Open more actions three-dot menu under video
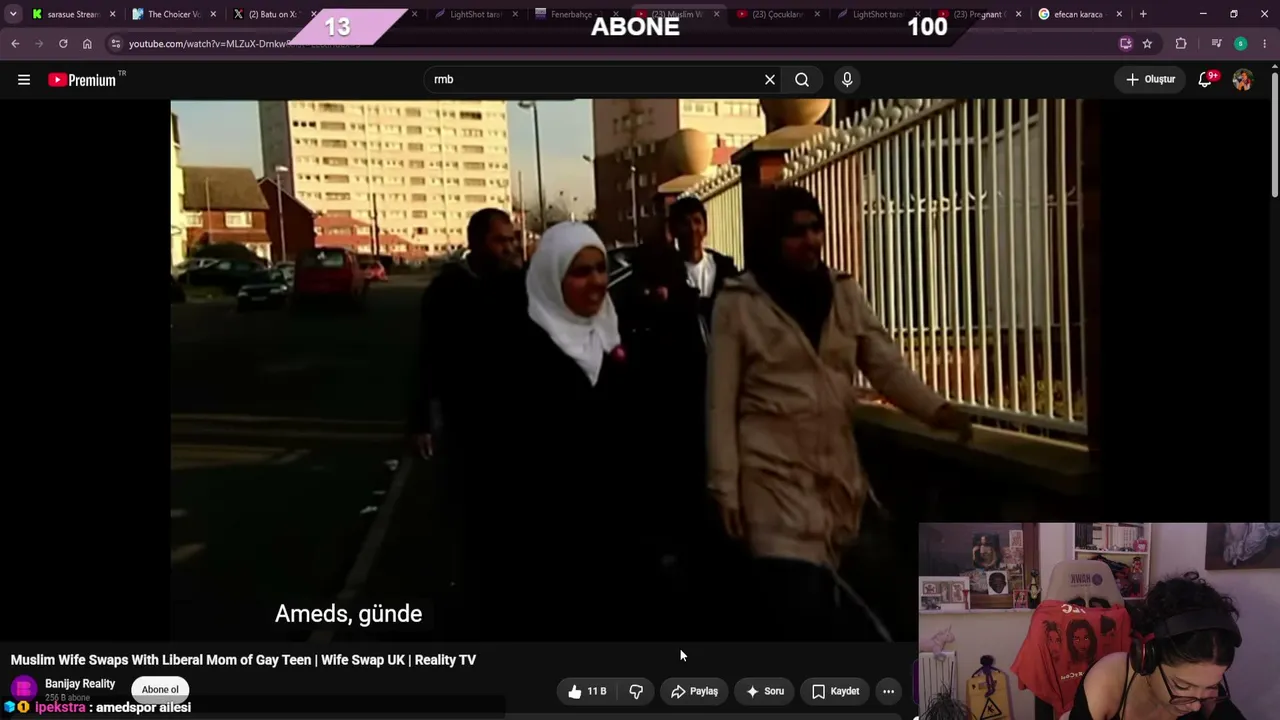 click(x=888, y=691)
